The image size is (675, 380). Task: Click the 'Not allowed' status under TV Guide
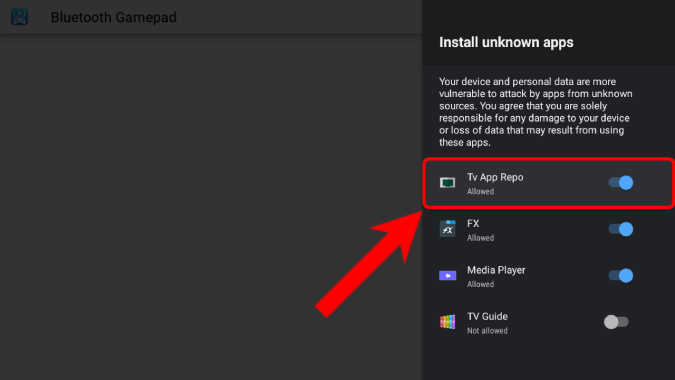tap(487, 331)
